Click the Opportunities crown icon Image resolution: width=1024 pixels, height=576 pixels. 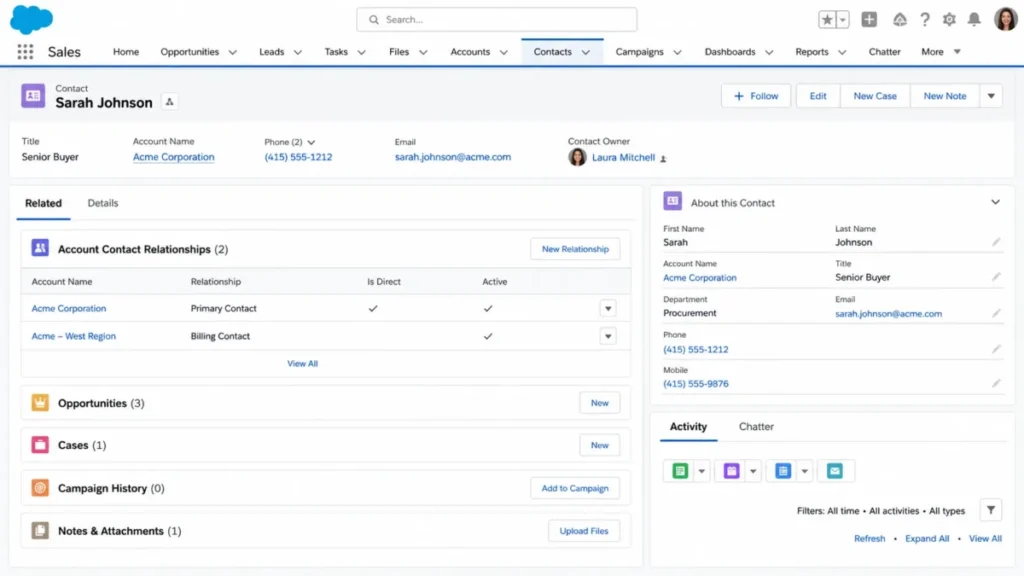40,403
